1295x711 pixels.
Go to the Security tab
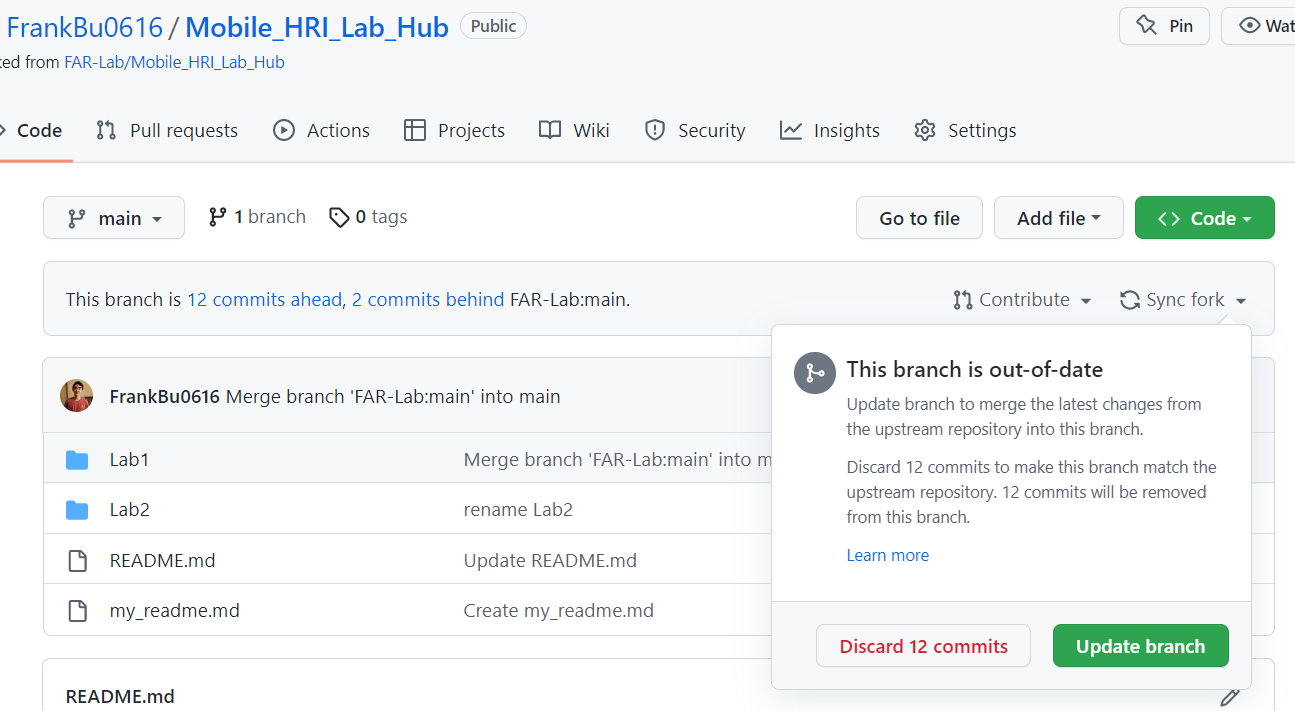[695, 130]
